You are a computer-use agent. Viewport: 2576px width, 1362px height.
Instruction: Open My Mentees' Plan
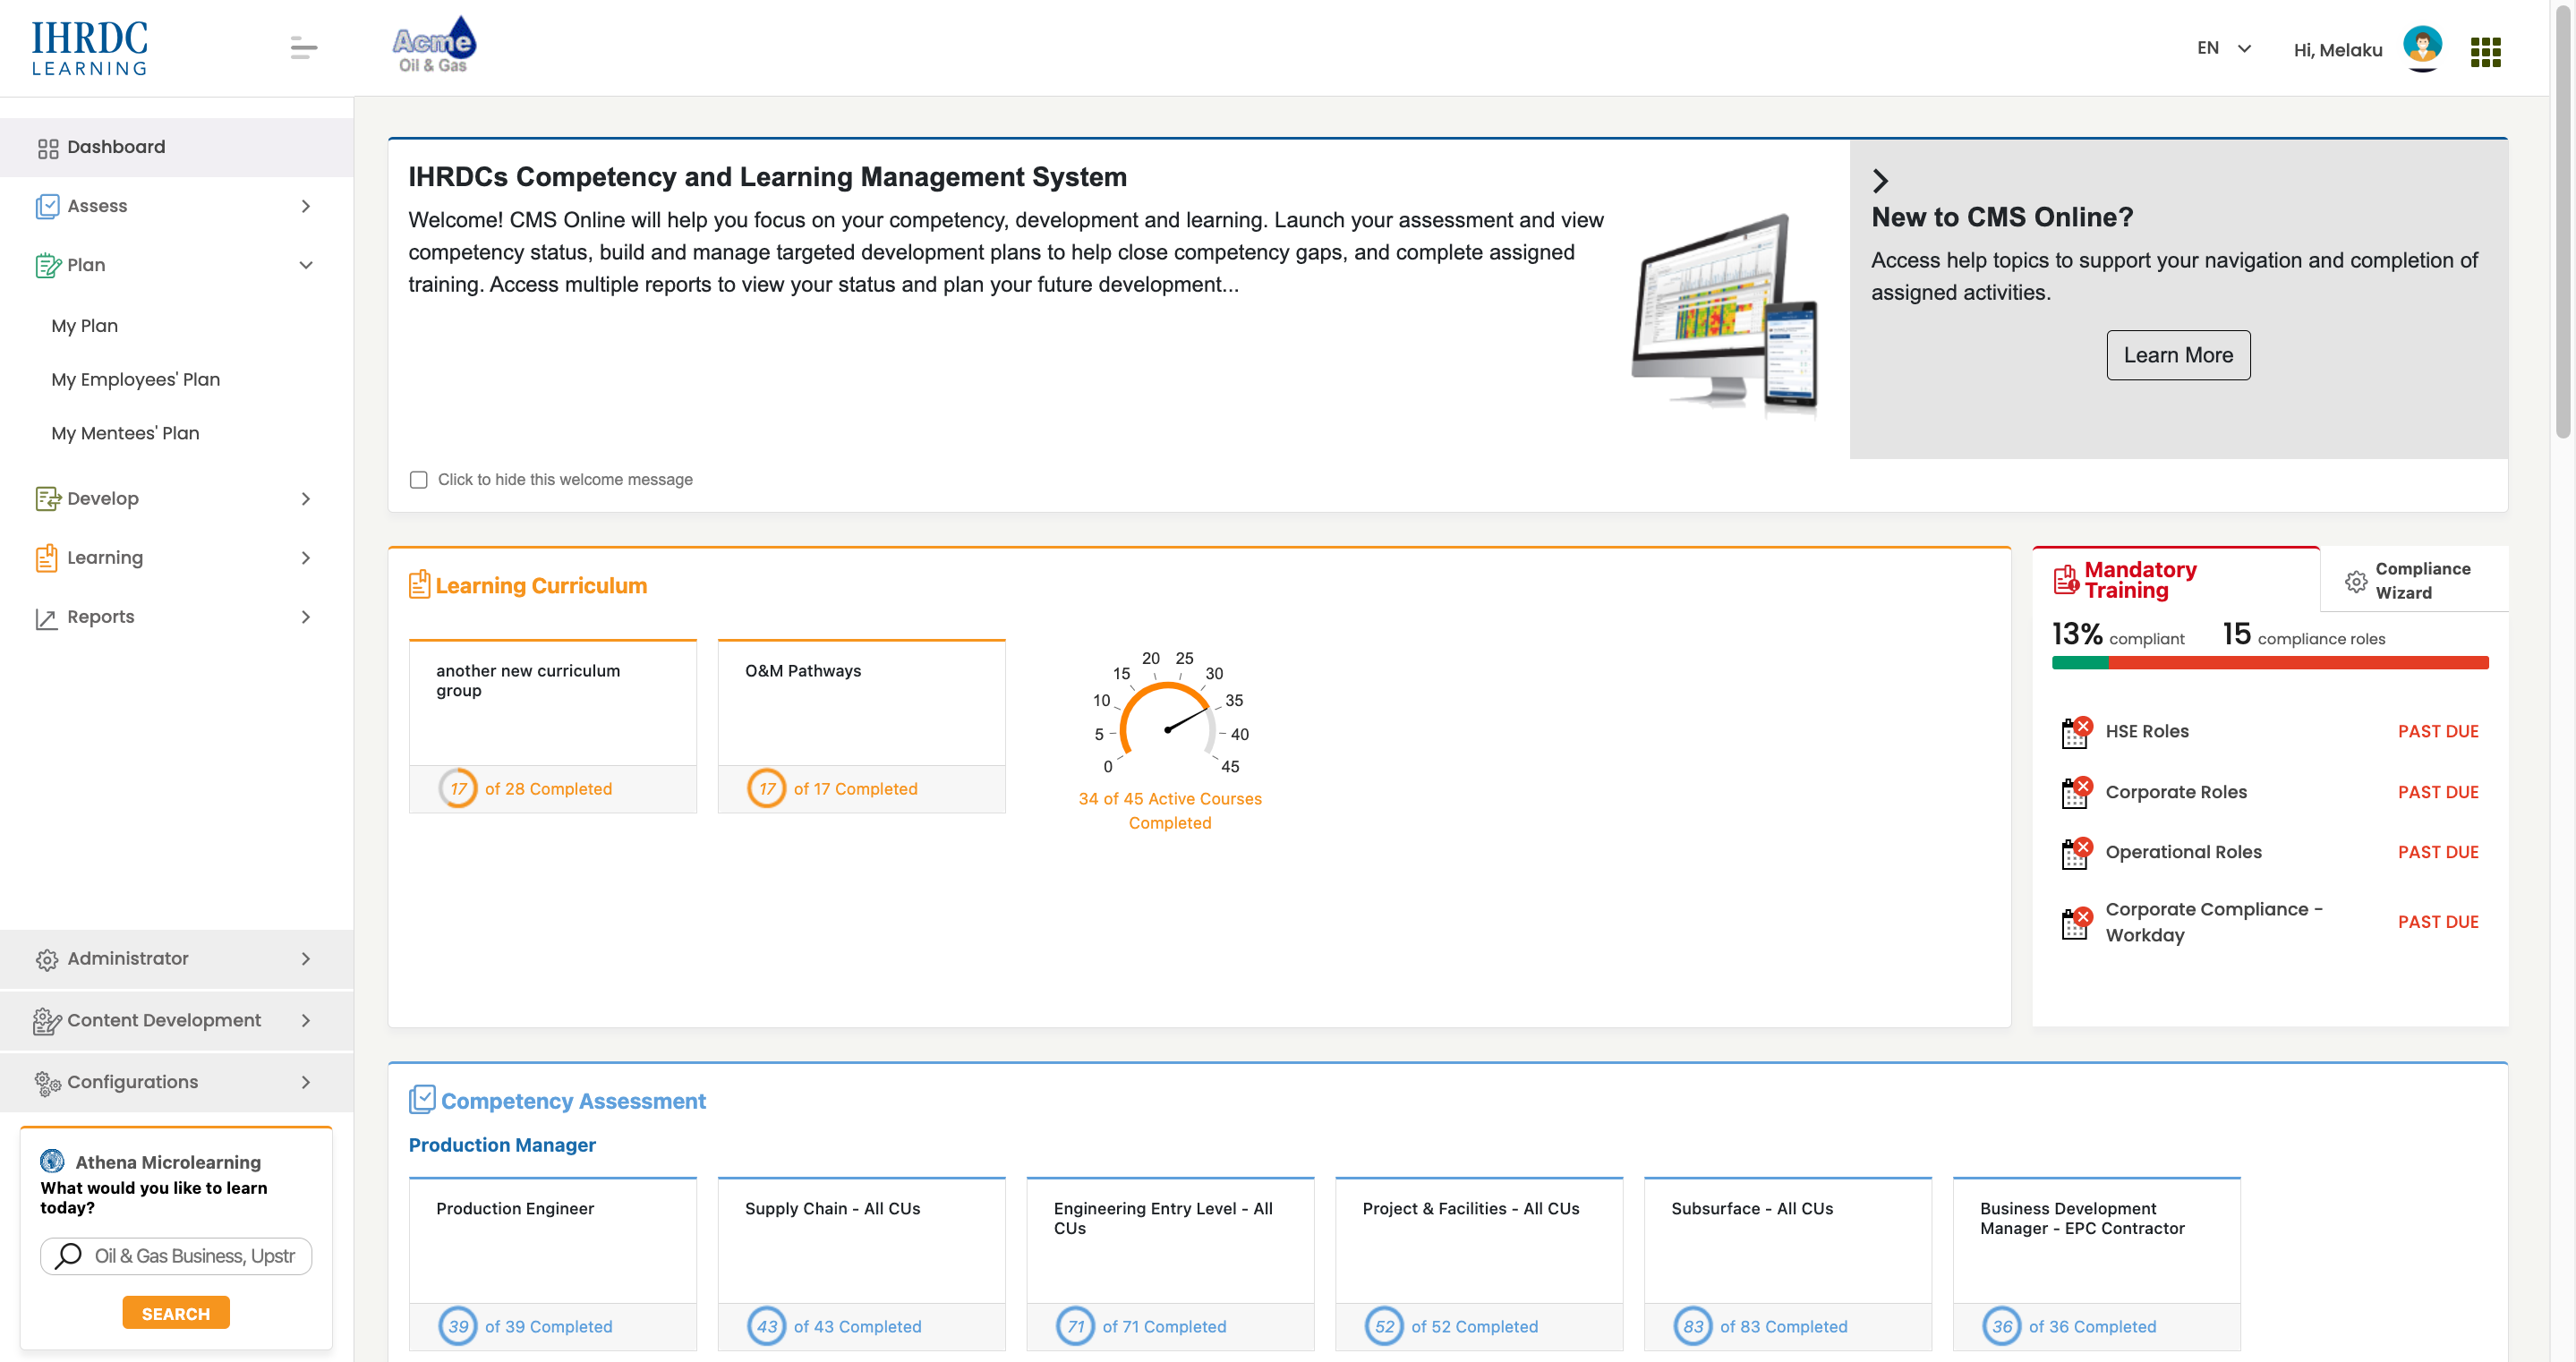(125, 433)
